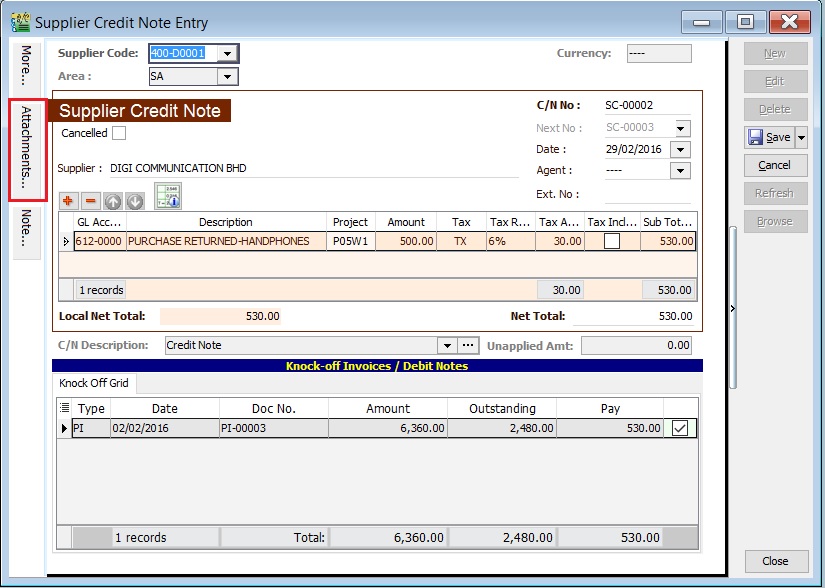
Task: Click the grid column selector icon in Knock Off Grid
Action: coord(65,407)
